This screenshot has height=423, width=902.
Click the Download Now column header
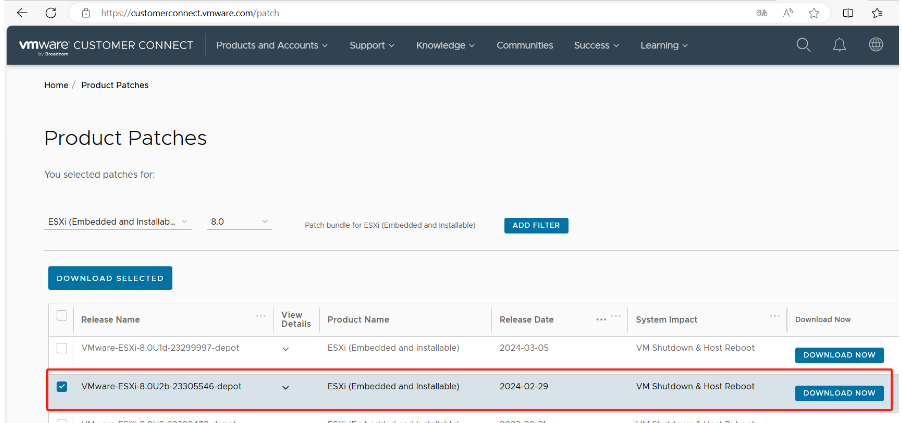[x=823, y=319]
